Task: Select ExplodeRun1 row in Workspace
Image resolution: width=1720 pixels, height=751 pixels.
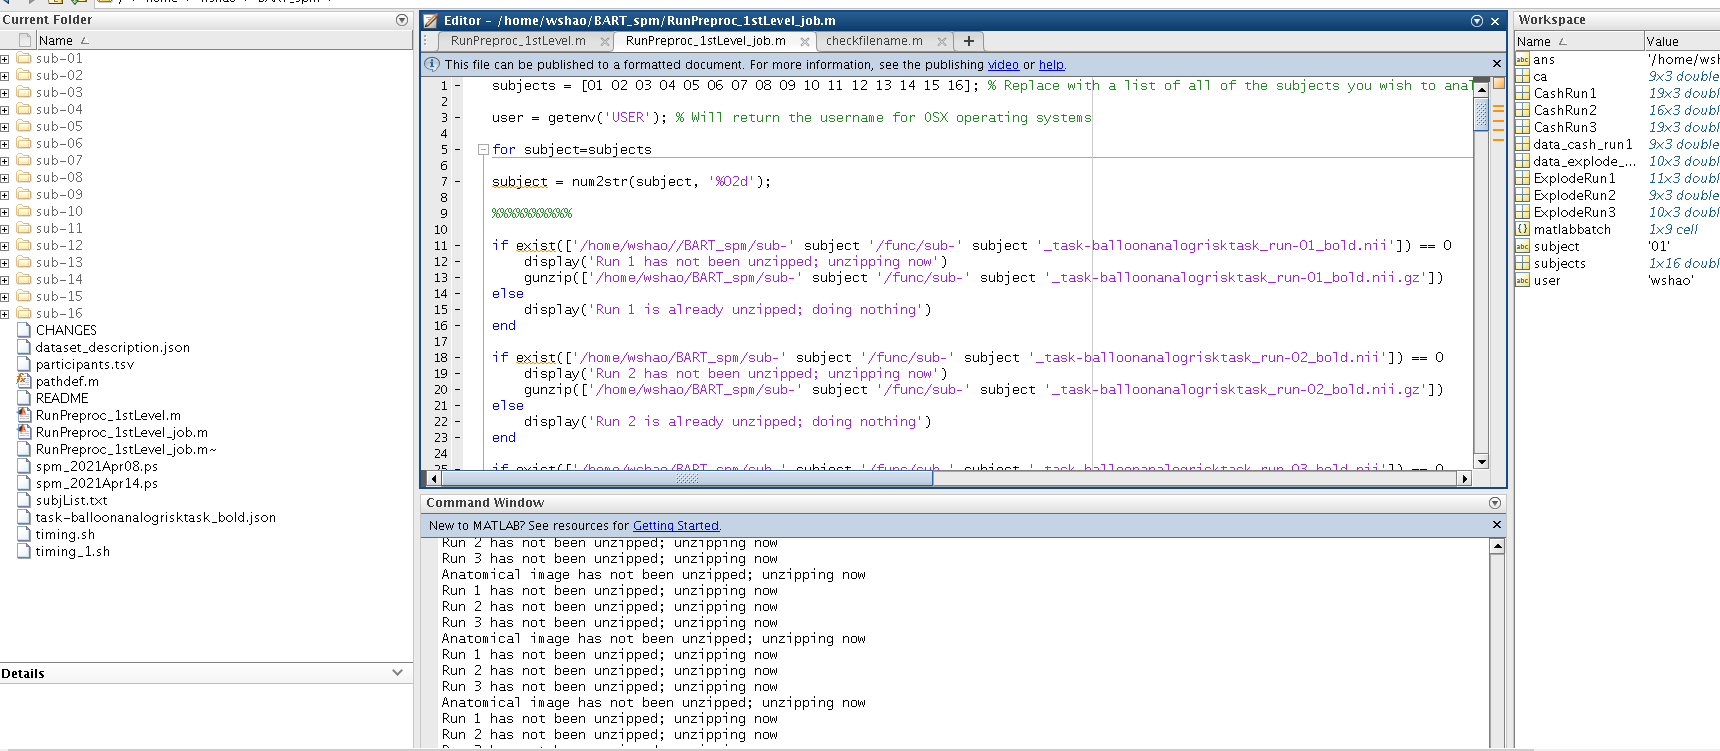Action: click(x=1617, y=179)
